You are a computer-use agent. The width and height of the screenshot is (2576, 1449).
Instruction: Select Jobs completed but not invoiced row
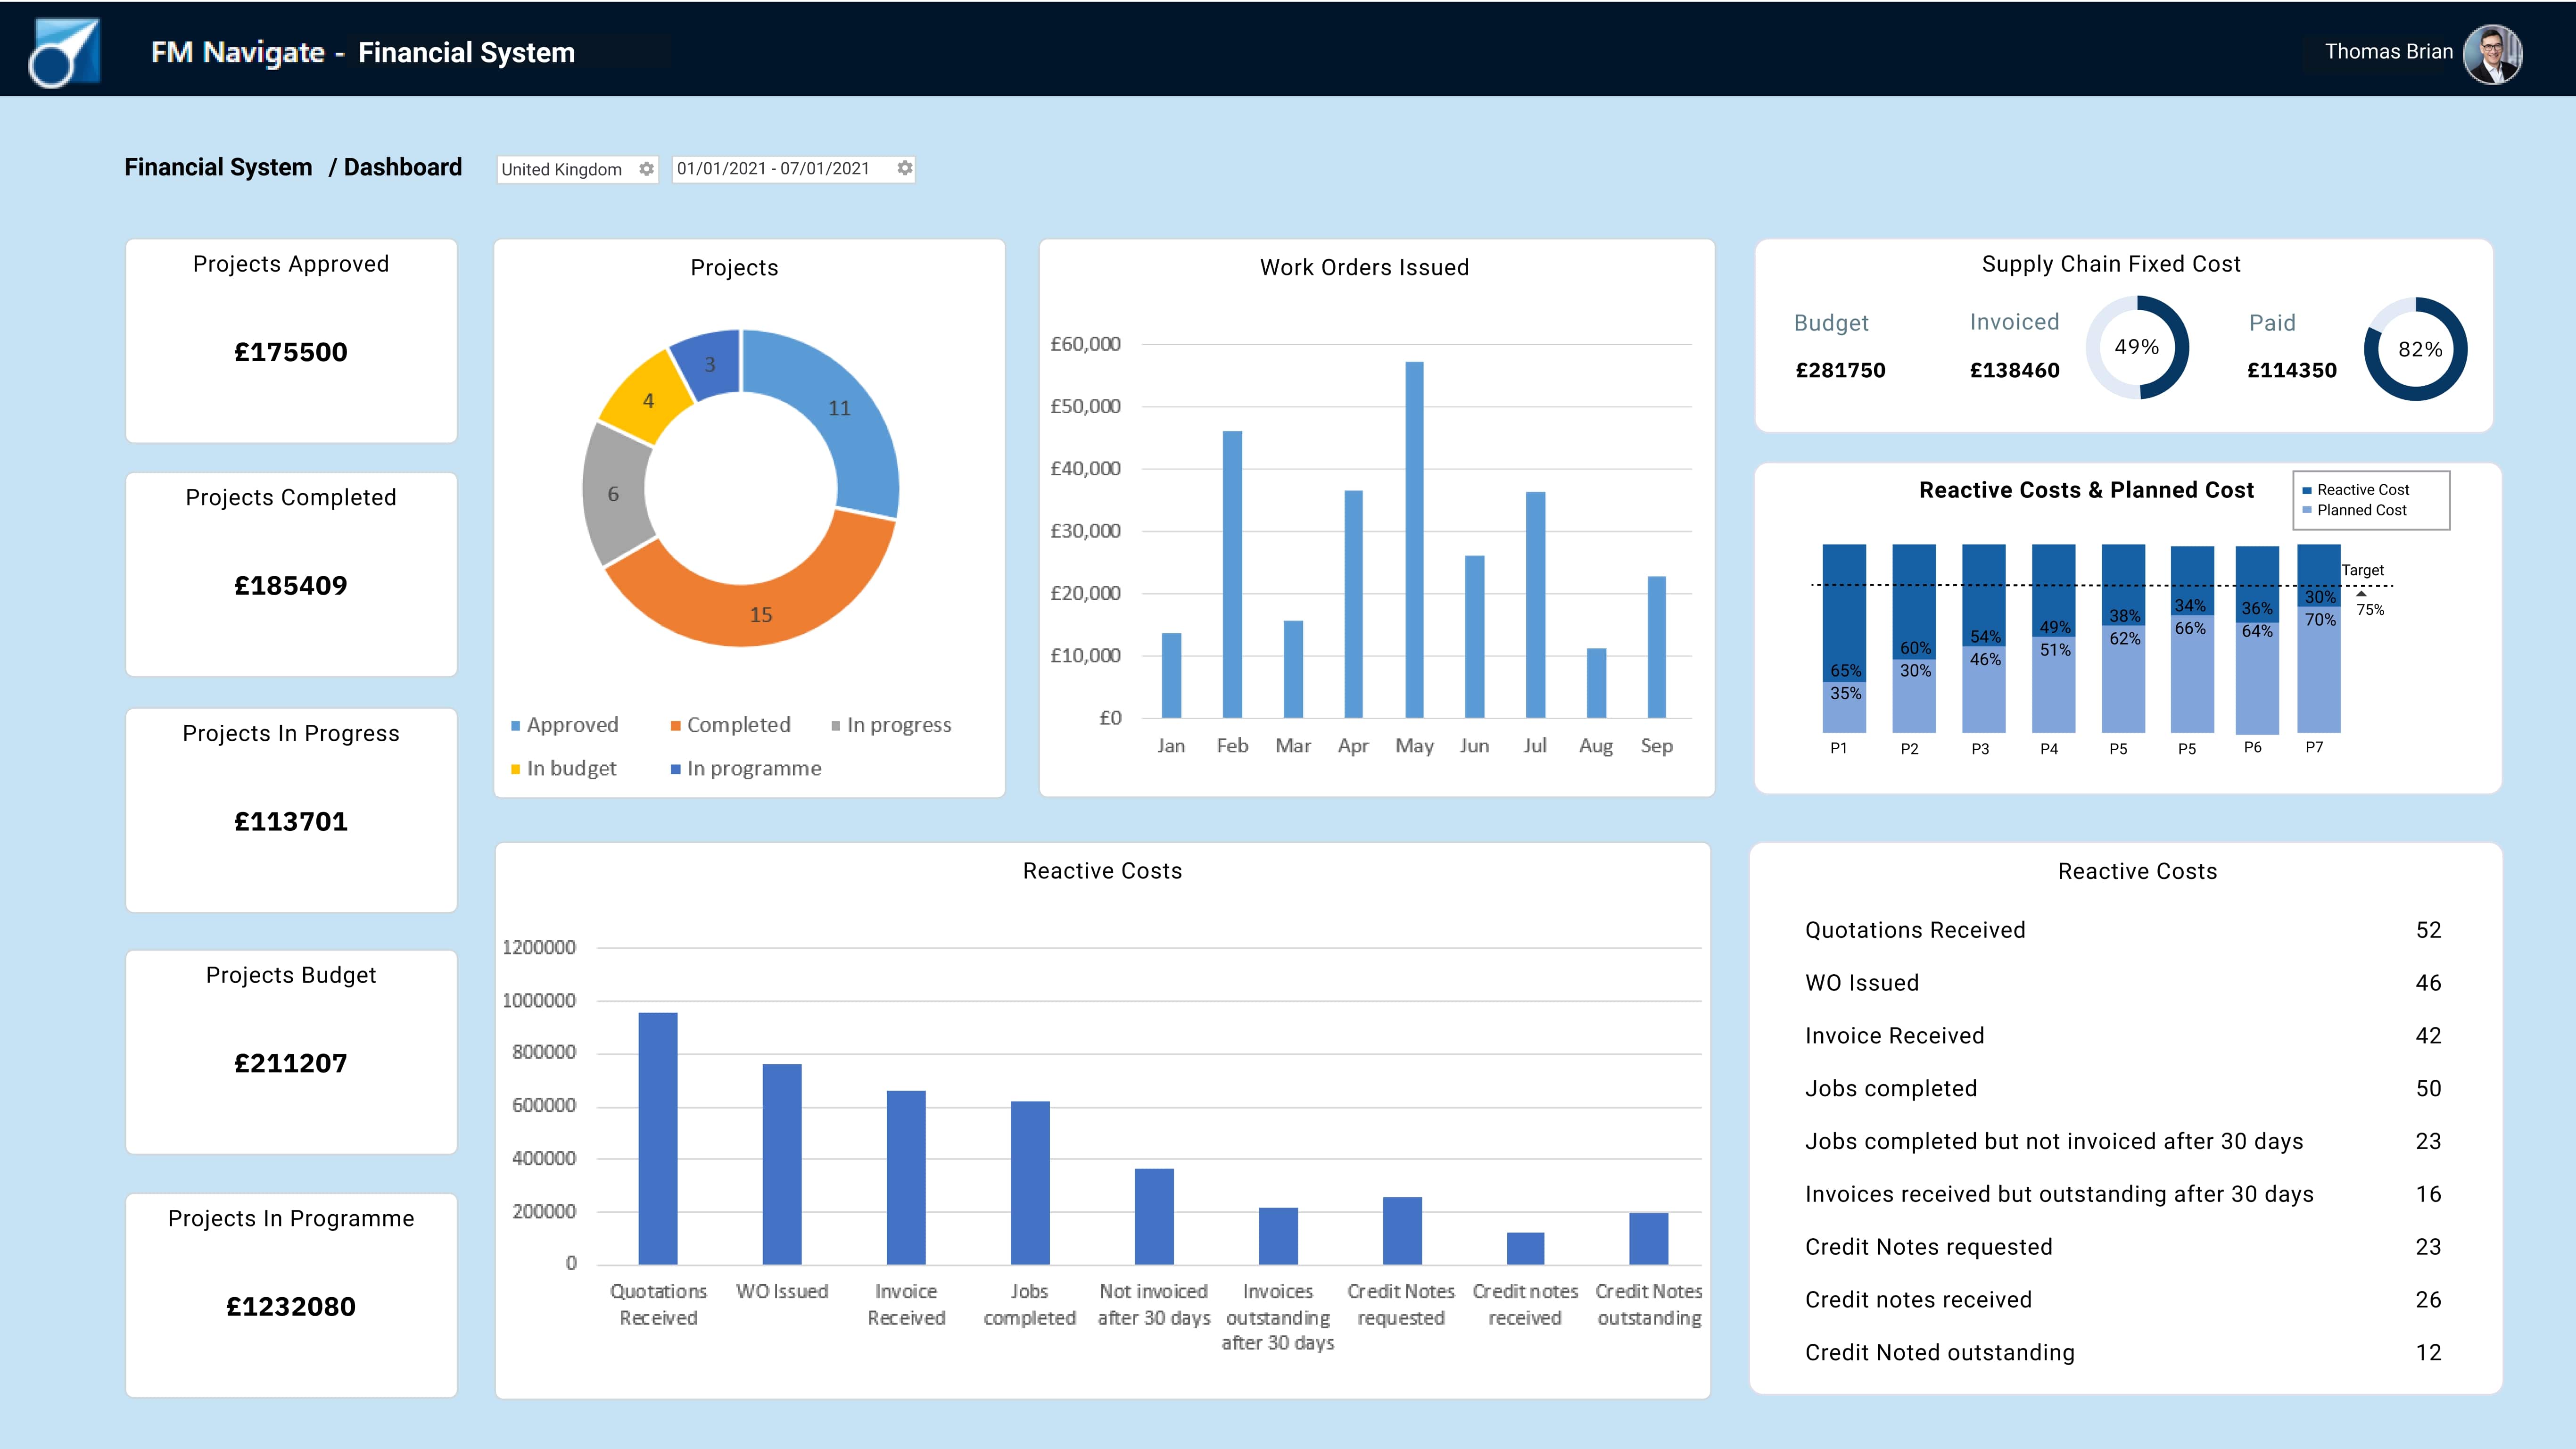[2122, 1141]
